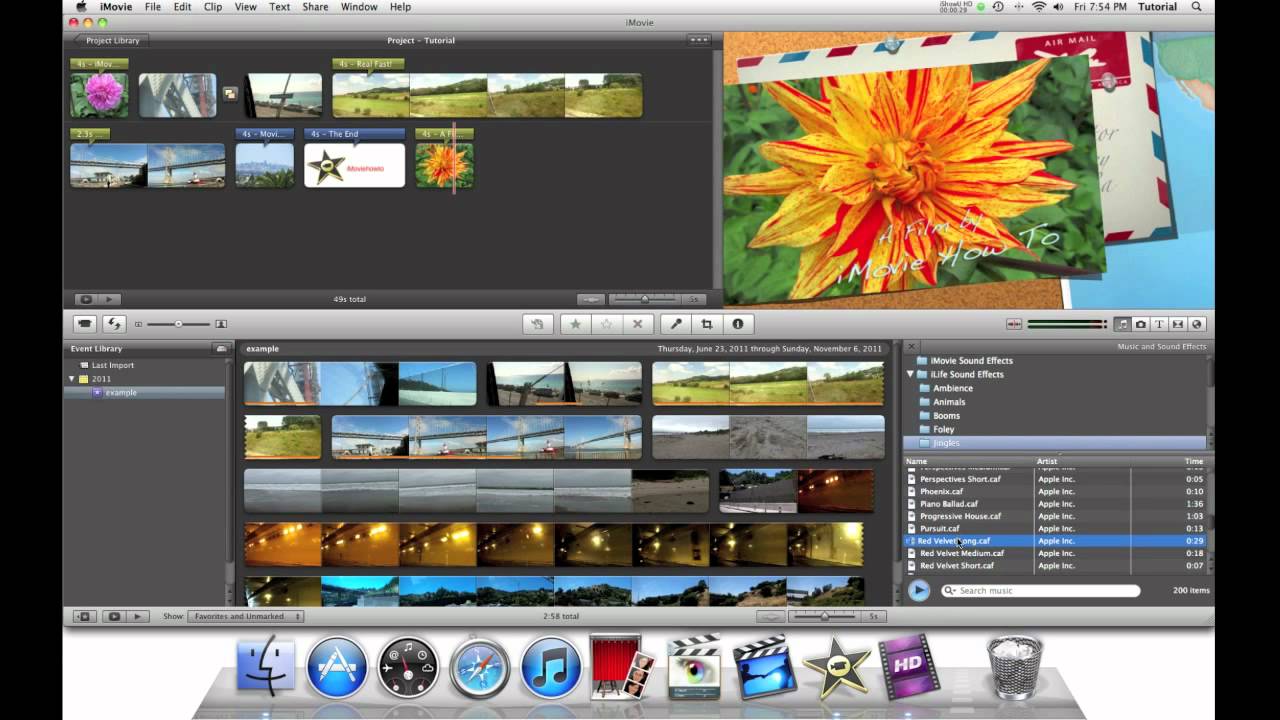1280x720 pixels.
Task: Unmark selection using the hollow star button
Action: pyautogui.click(x=606, y=324)
